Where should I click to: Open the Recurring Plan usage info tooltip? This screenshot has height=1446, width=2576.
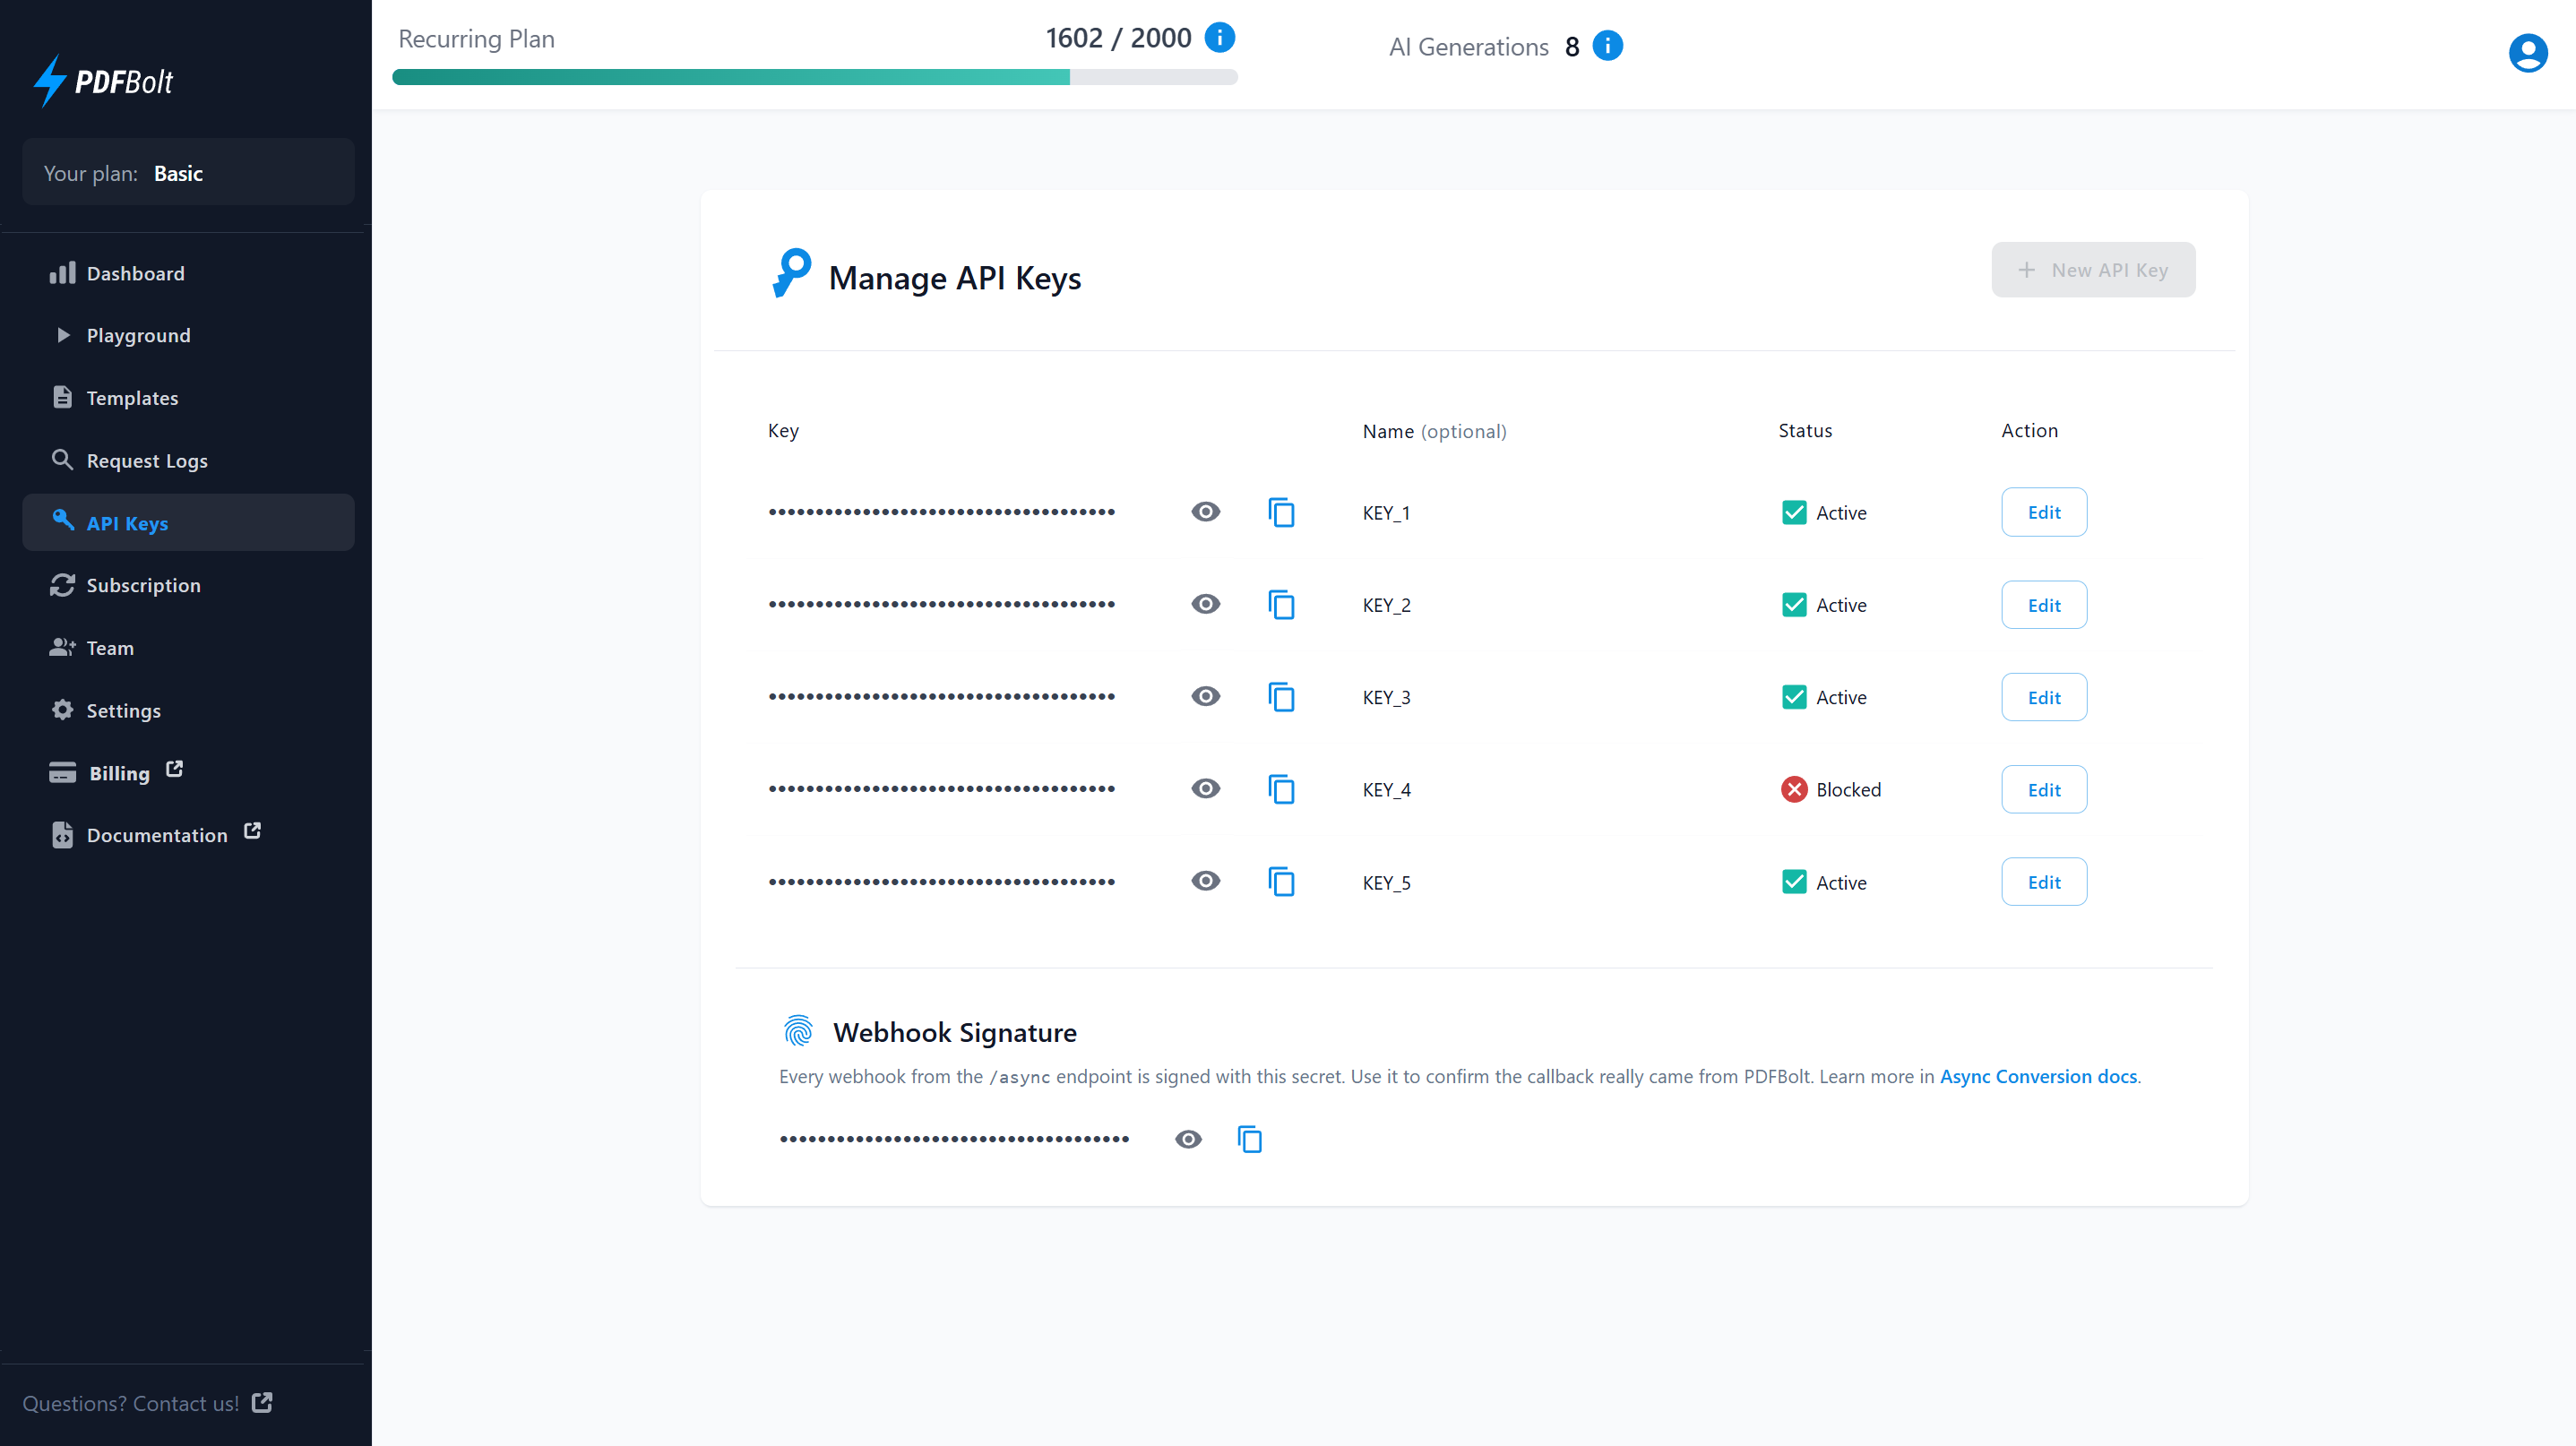tap(1220, 37)
